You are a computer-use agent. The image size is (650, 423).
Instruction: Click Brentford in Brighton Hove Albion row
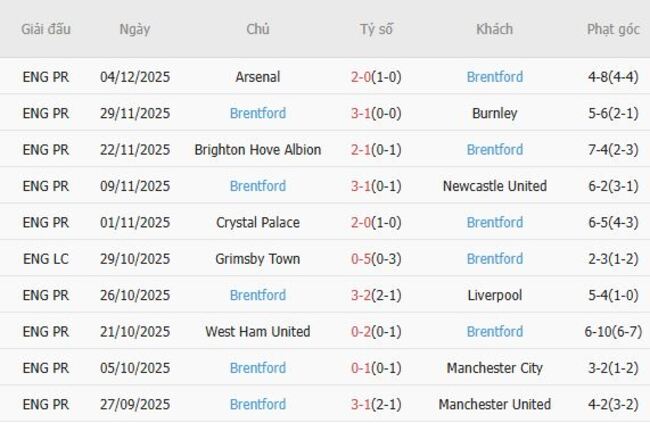494,150
